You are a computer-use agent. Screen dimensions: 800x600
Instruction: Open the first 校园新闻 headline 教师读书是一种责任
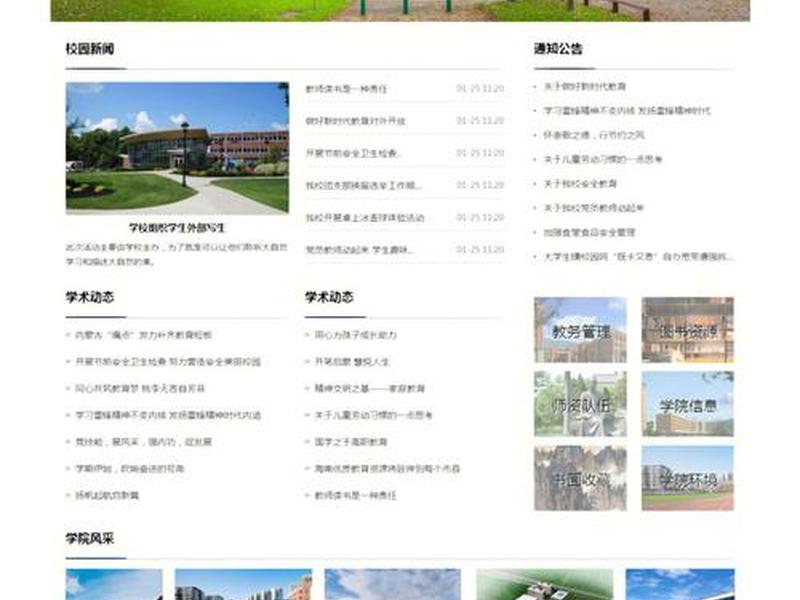[x=346, y=89]
